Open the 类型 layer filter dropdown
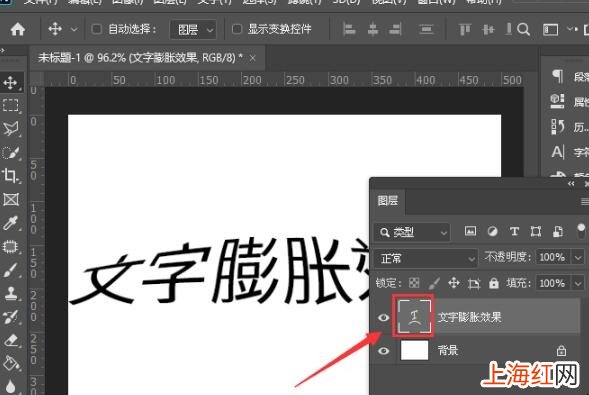Image resolution: width=589 pixels, height=395 pixels. tap(412, 233)
